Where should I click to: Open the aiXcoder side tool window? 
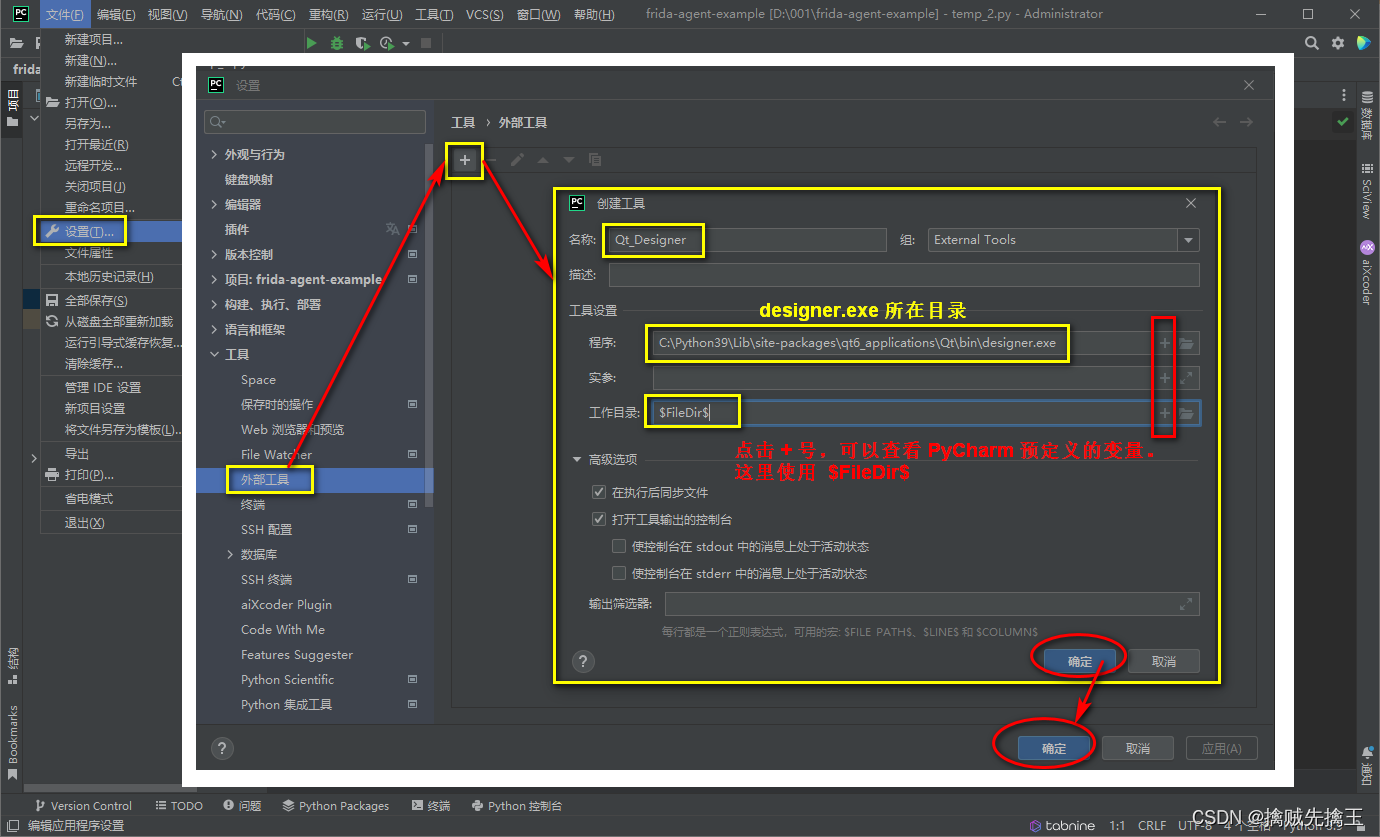(1367, 273)
